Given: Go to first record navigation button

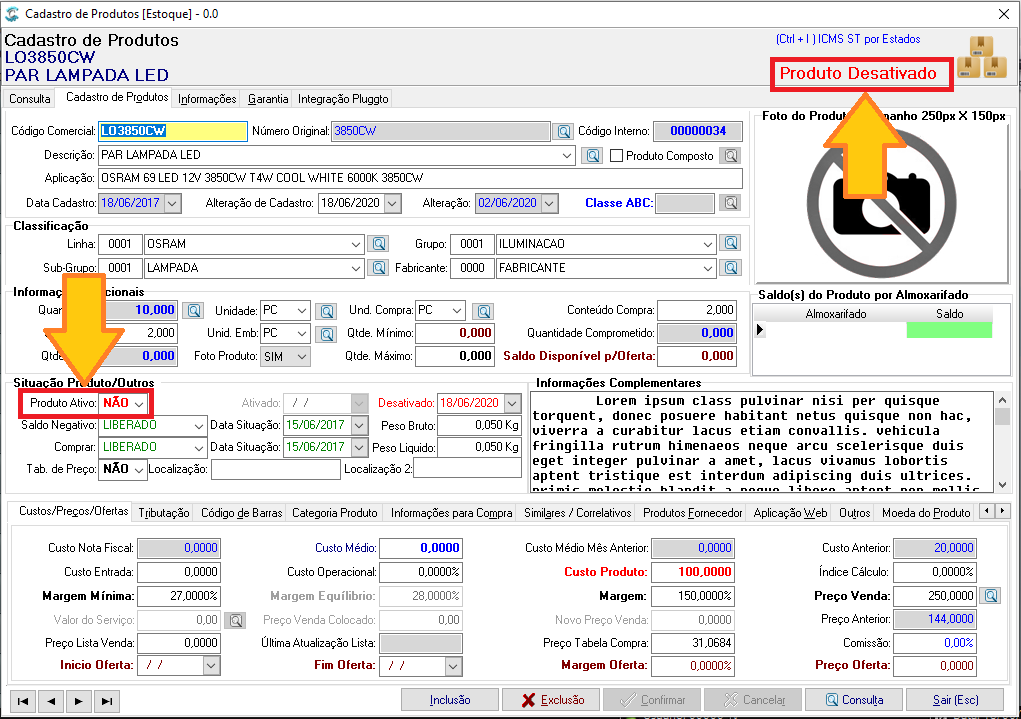Looking at the screenshot, I should coord(23,701).
